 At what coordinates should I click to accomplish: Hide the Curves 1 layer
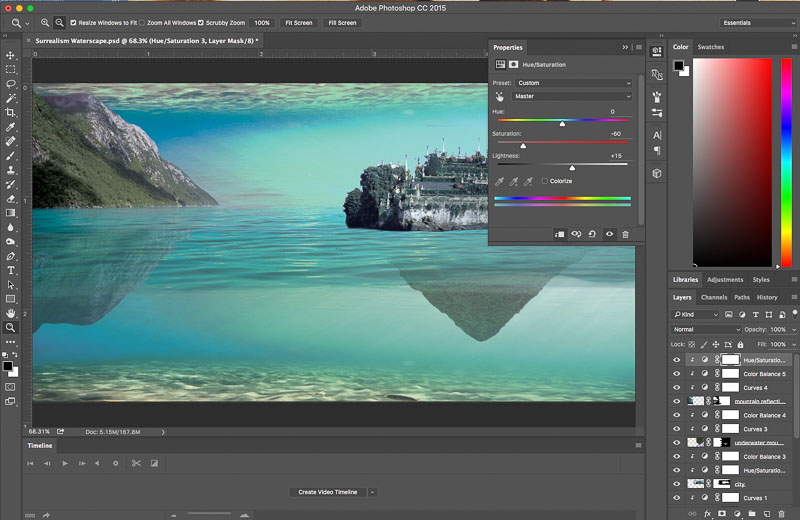click(677, 498)
